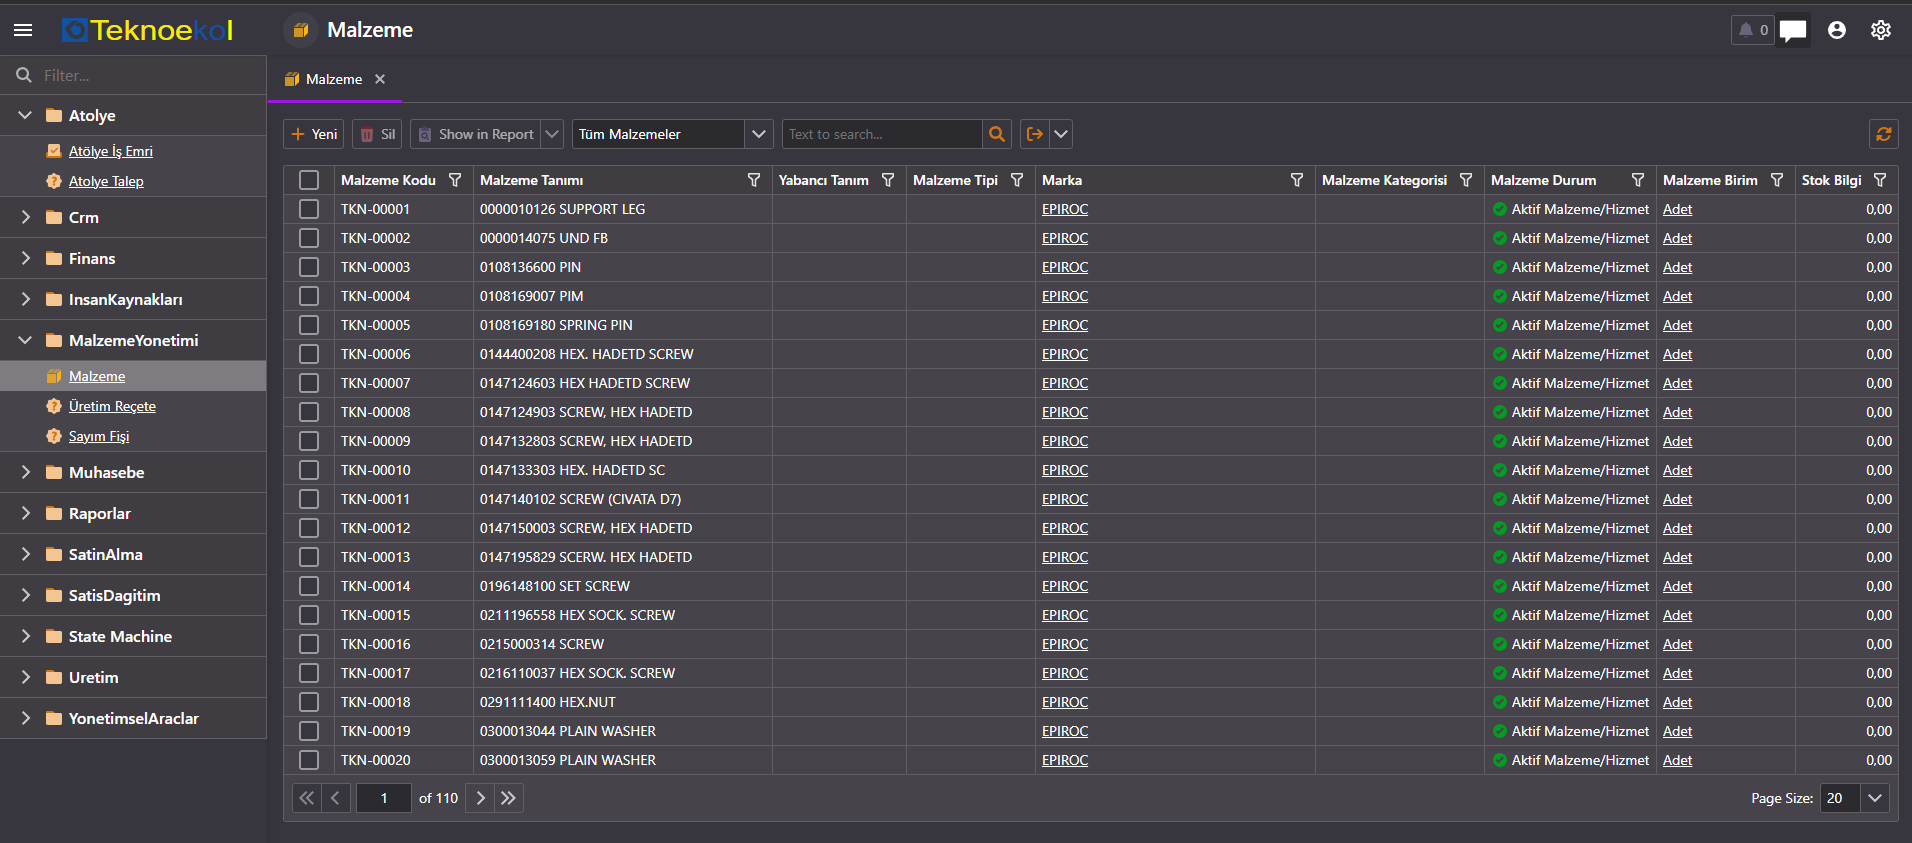Open the Show in Report dropdown arrow
1912x843 pixels.
(x=552, y=134)
